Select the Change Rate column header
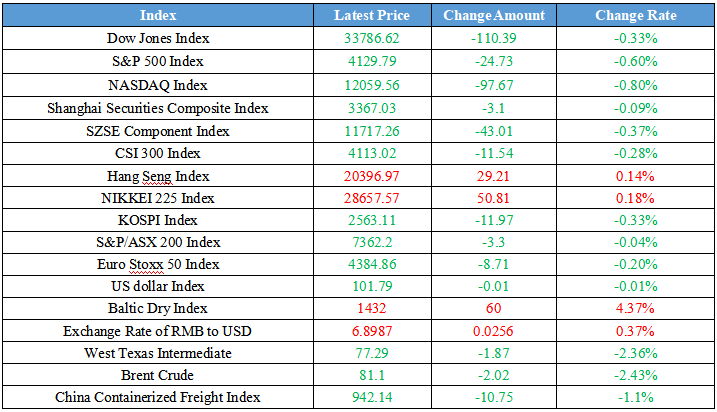Viewport: 717px width, 412px height. pos(635,15)
